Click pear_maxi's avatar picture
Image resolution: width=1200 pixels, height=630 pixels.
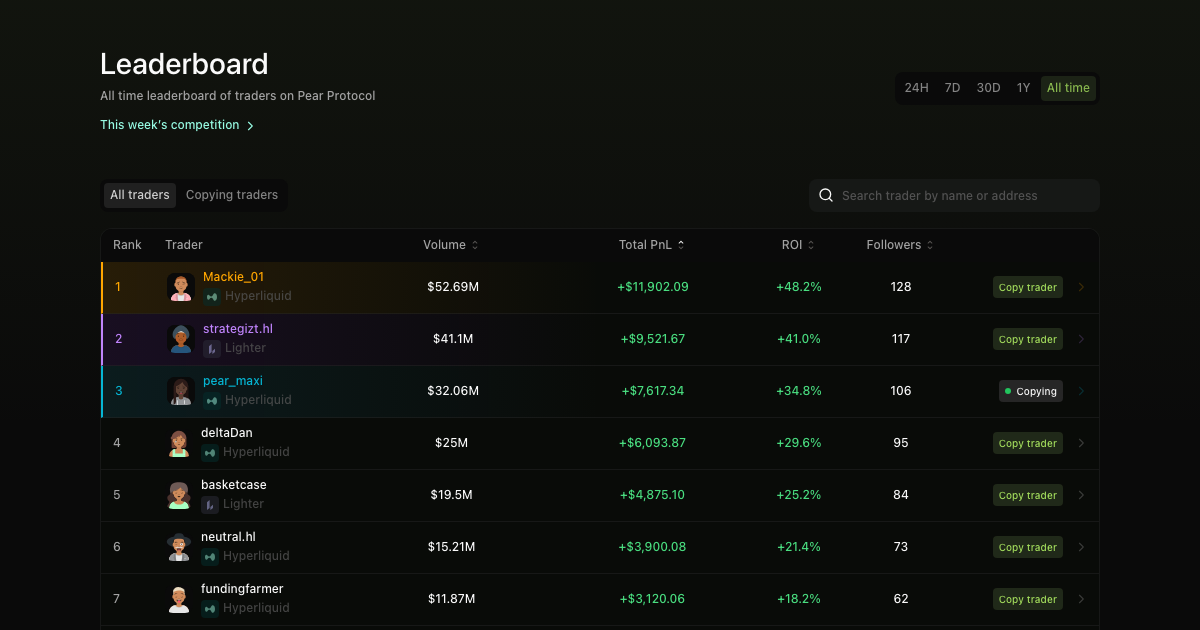[181, 391]
